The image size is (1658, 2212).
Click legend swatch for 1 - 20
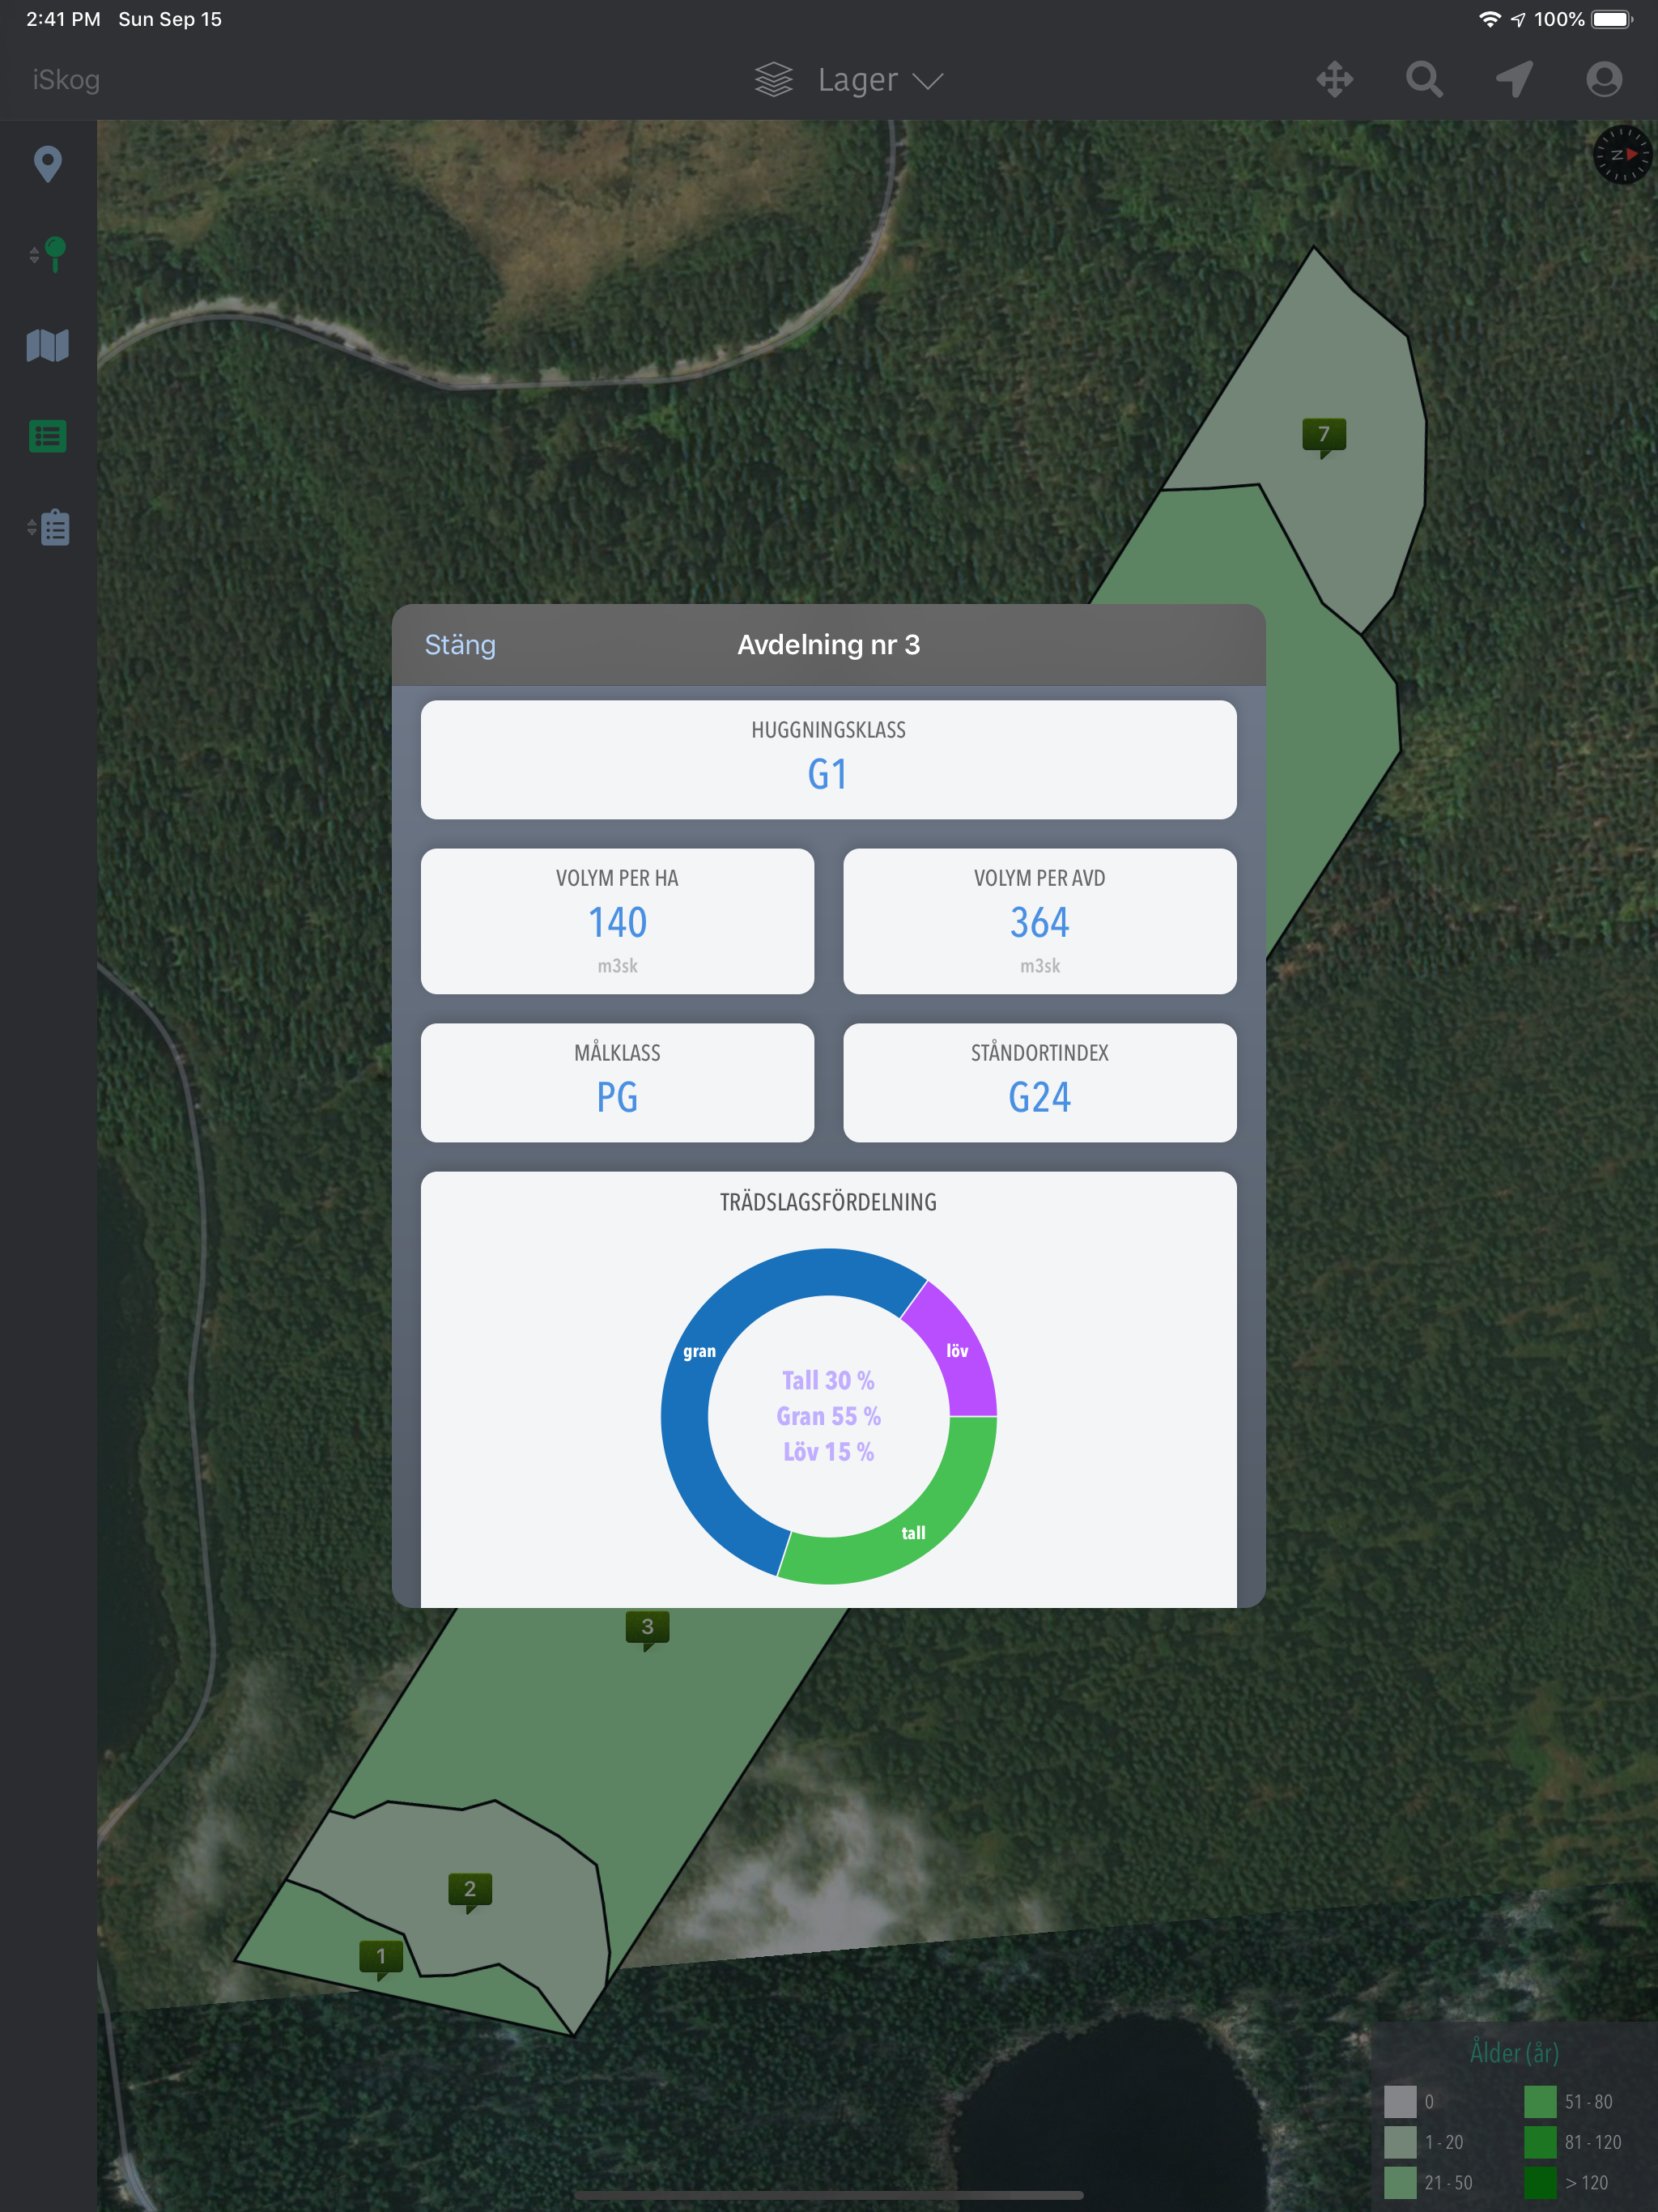[1400, 2142]
